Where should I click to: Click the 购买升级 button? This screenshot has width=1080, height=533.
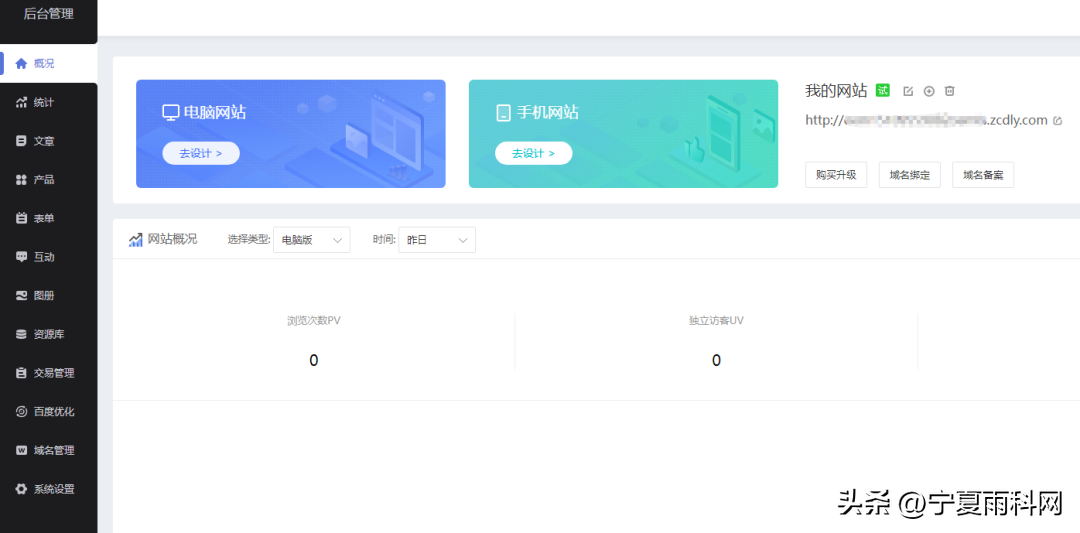[836, 175]
